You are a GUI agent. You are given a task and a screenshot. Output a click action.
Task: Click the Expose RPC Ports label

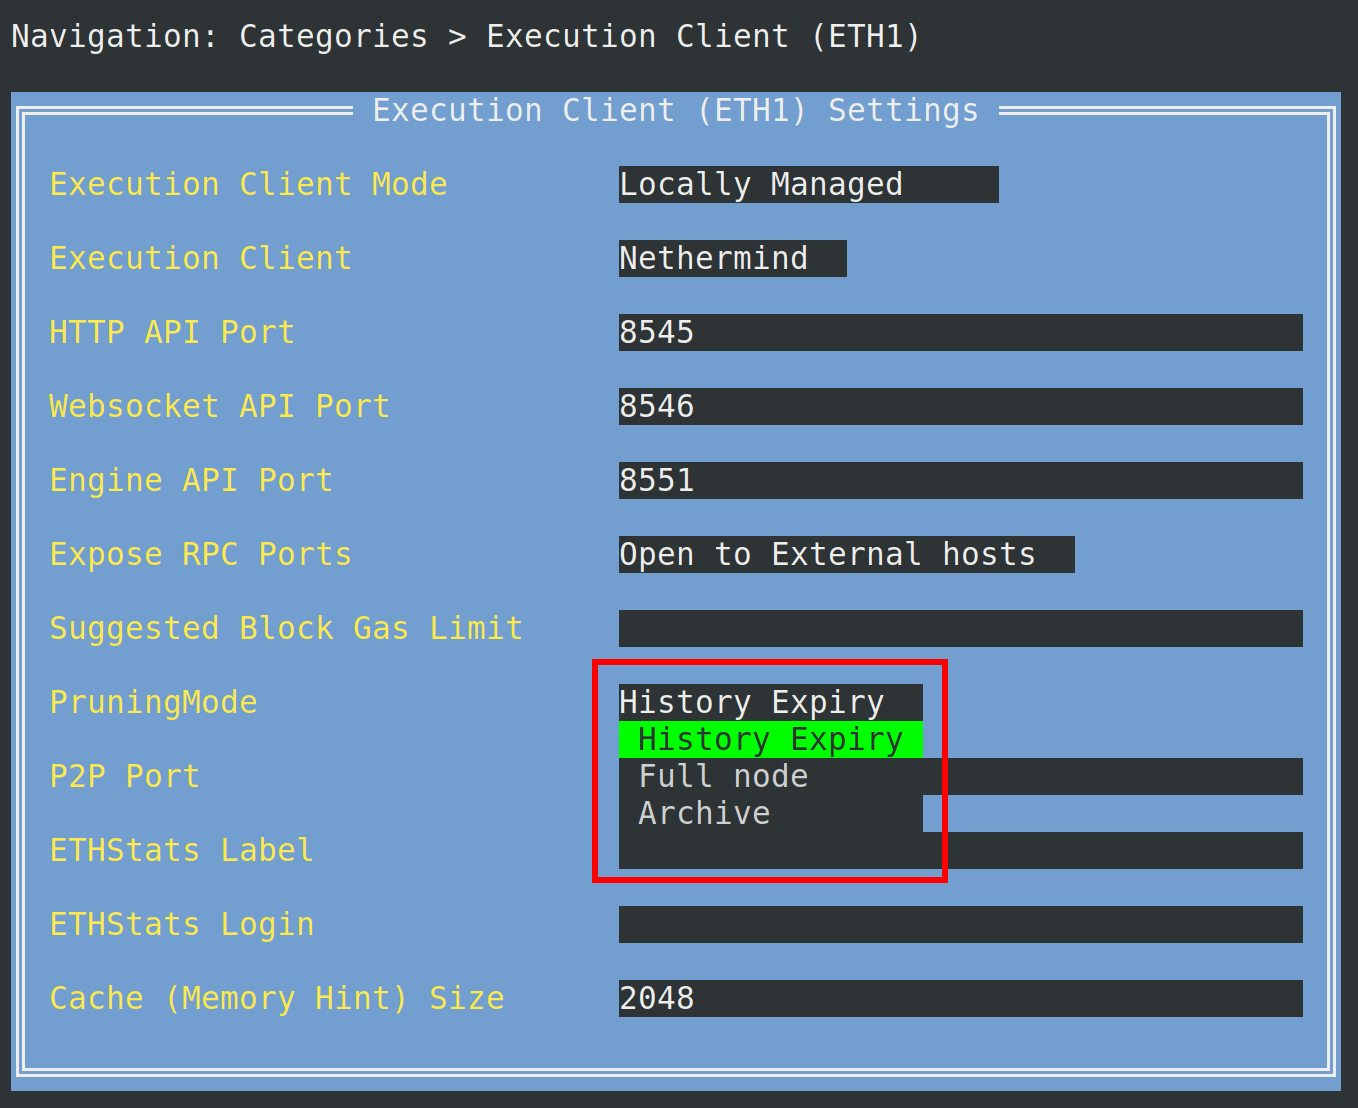point(200,555)
